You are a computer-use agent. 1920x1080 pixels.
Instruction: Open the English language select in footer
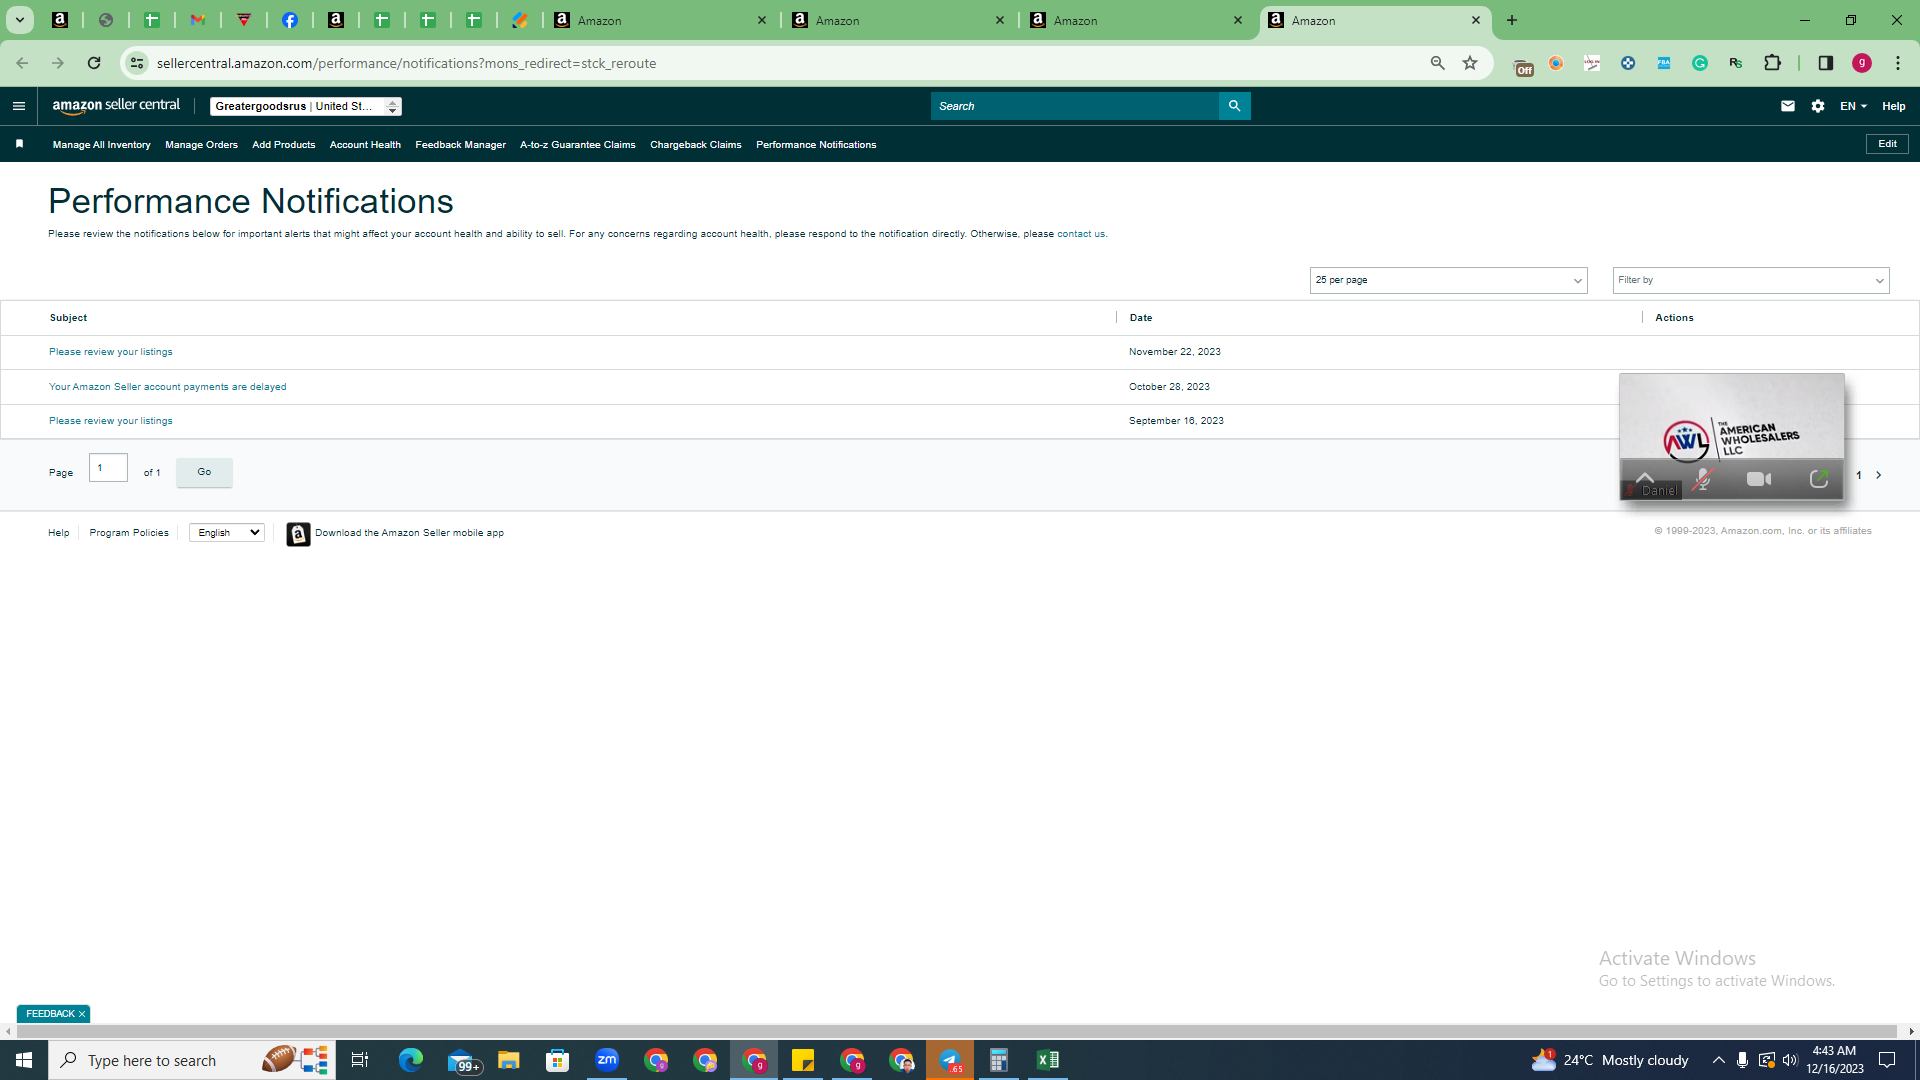click(227, 533)
